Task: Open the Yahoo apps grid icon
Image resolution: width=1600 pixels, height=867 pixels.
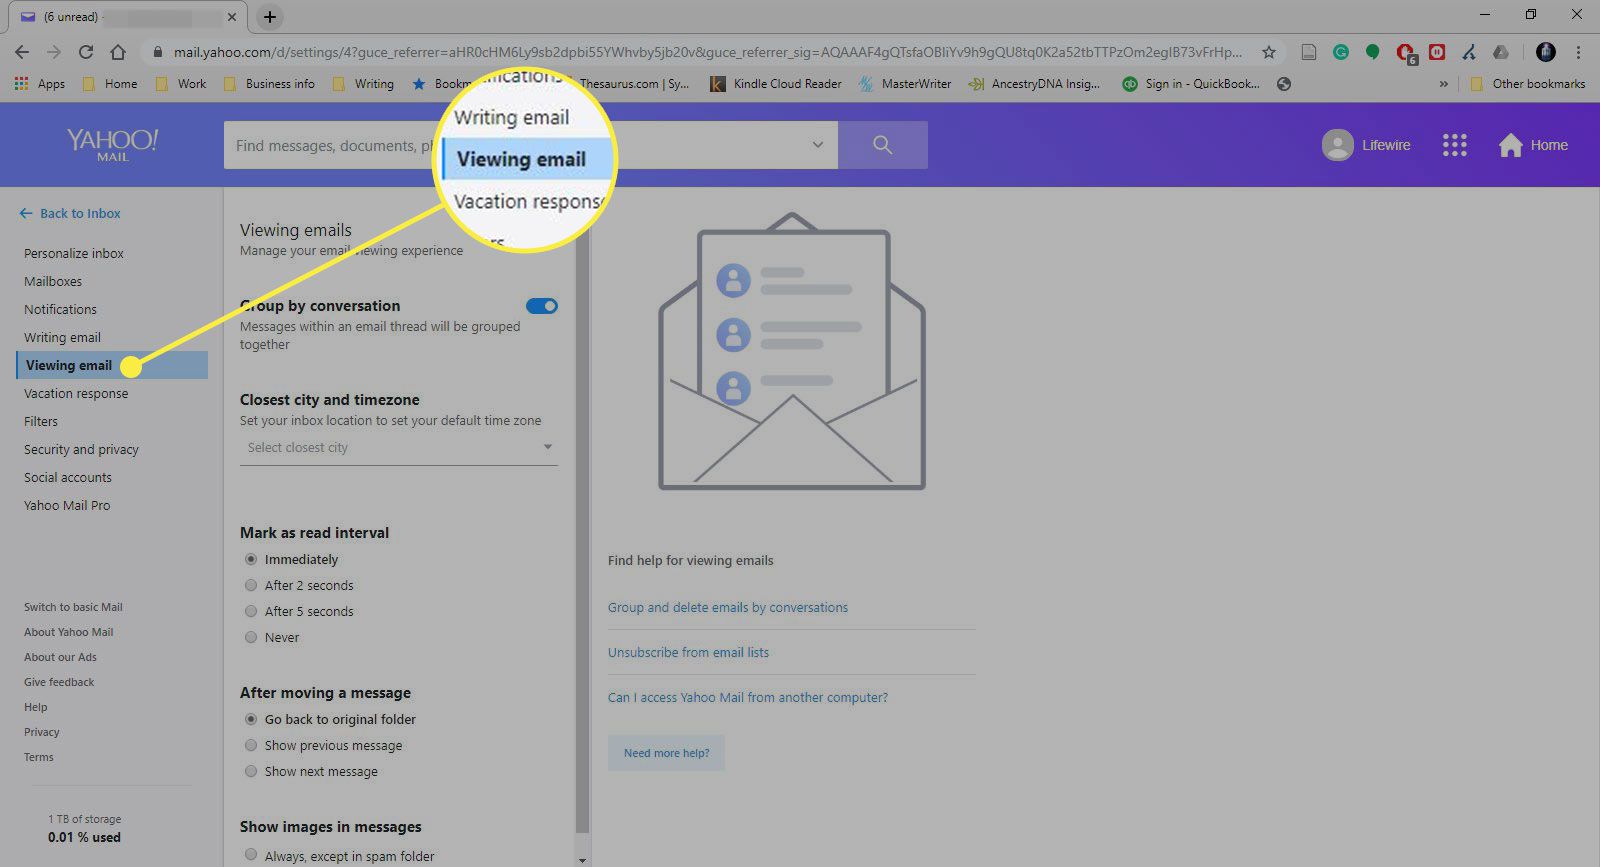Action: 1454,145
